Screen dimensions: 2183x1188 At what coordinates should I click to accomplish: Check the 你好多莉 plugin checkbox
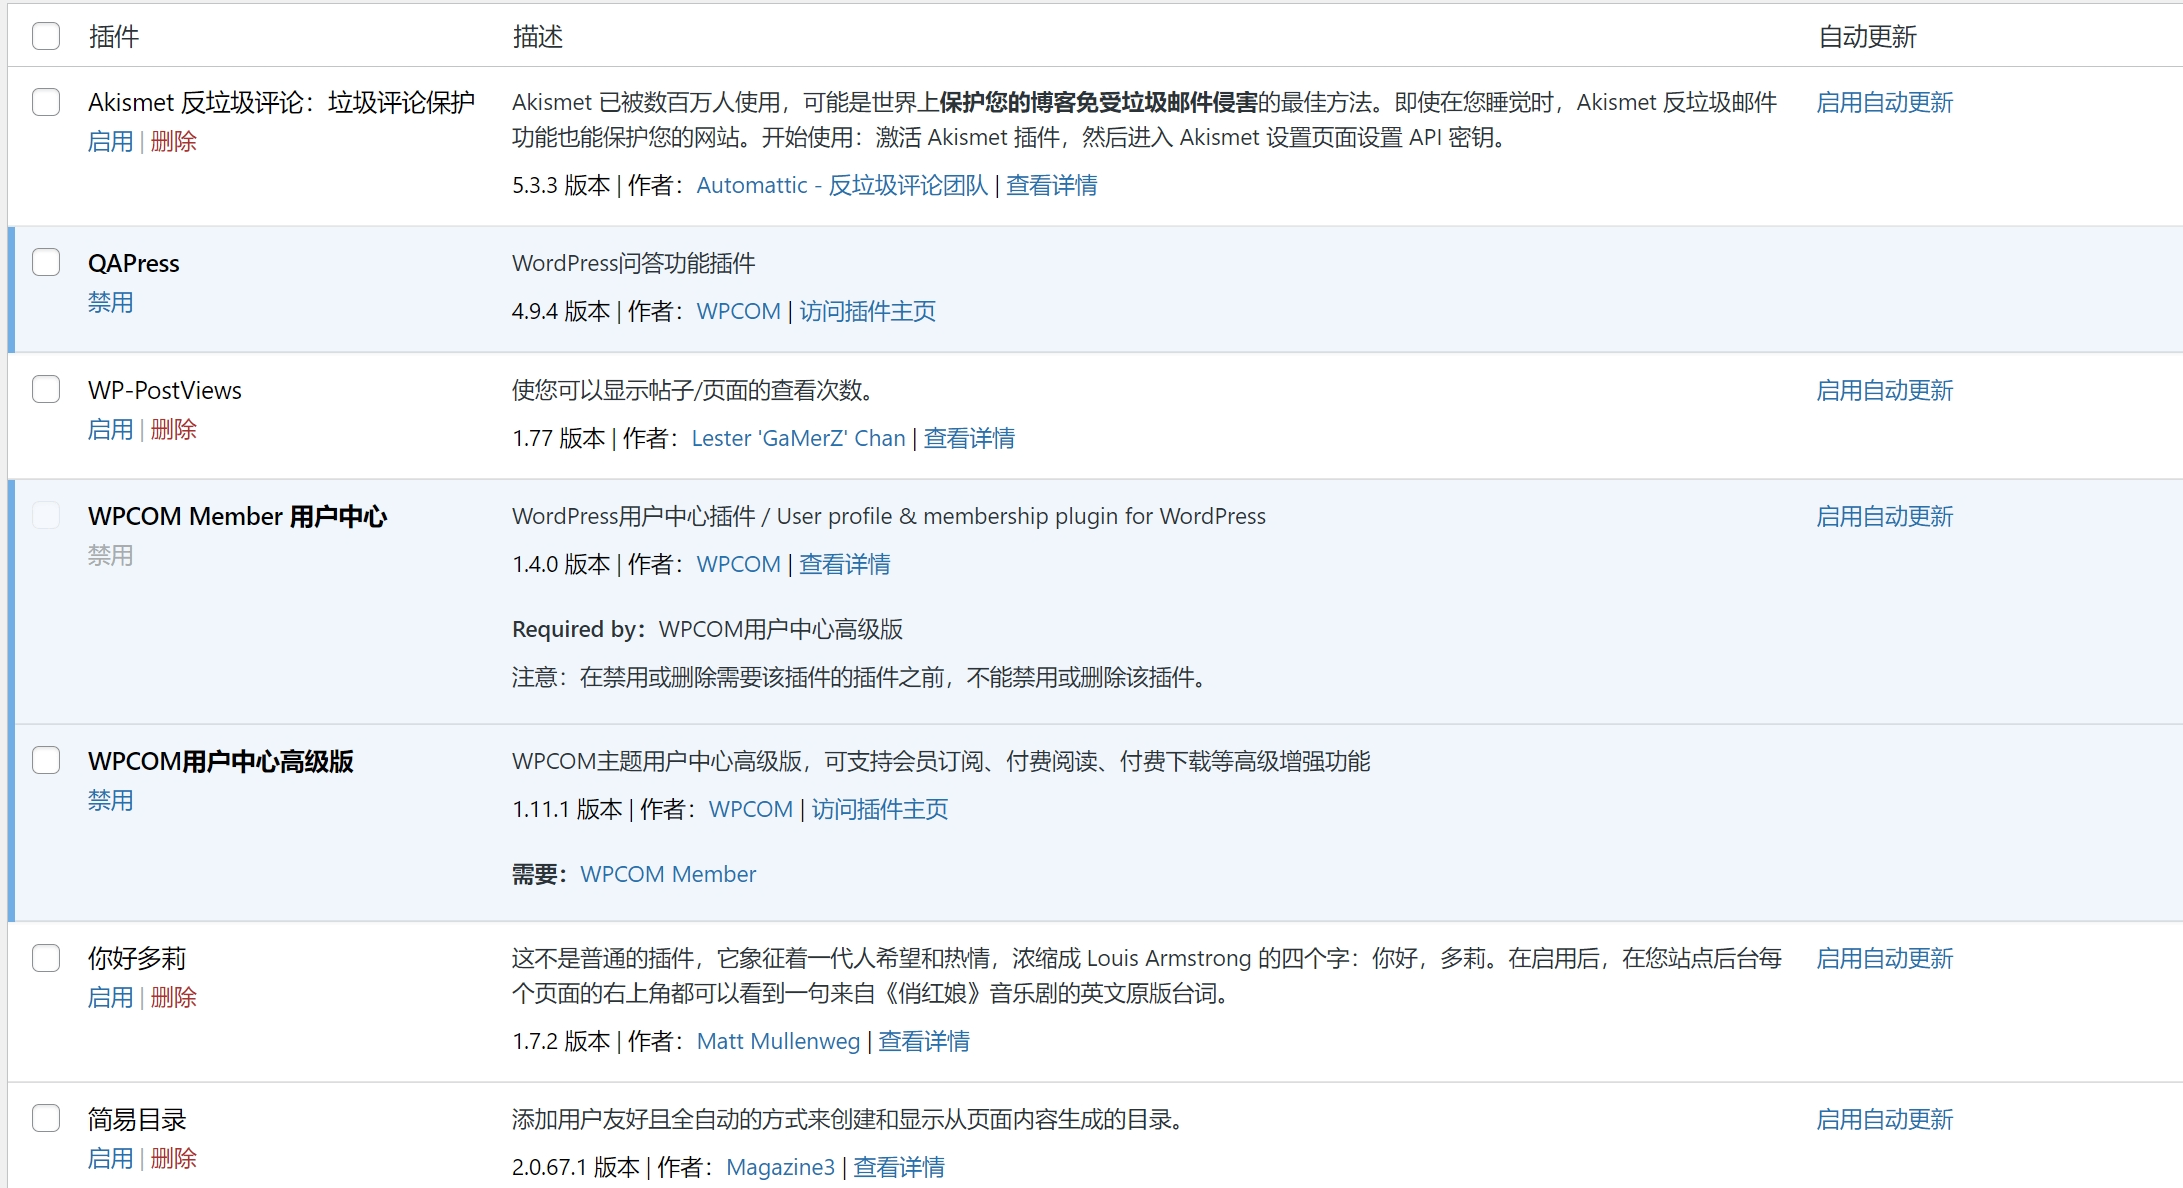46,957
